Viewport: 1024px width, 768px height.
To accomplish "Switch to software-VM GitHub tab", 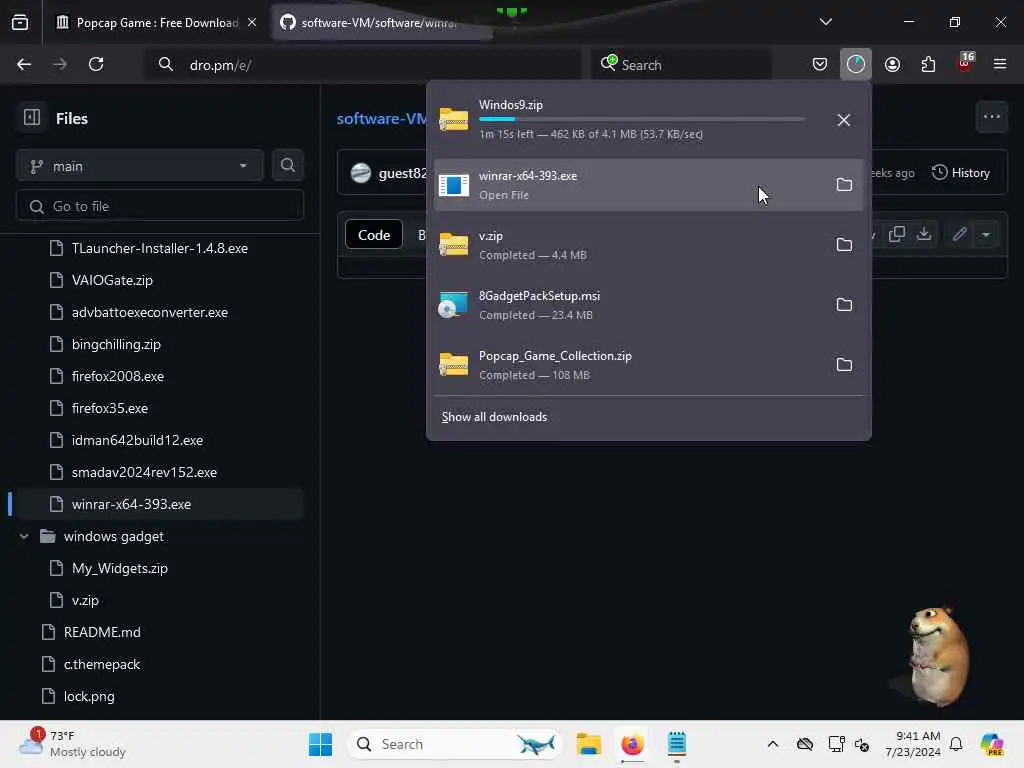I will 380,23.
